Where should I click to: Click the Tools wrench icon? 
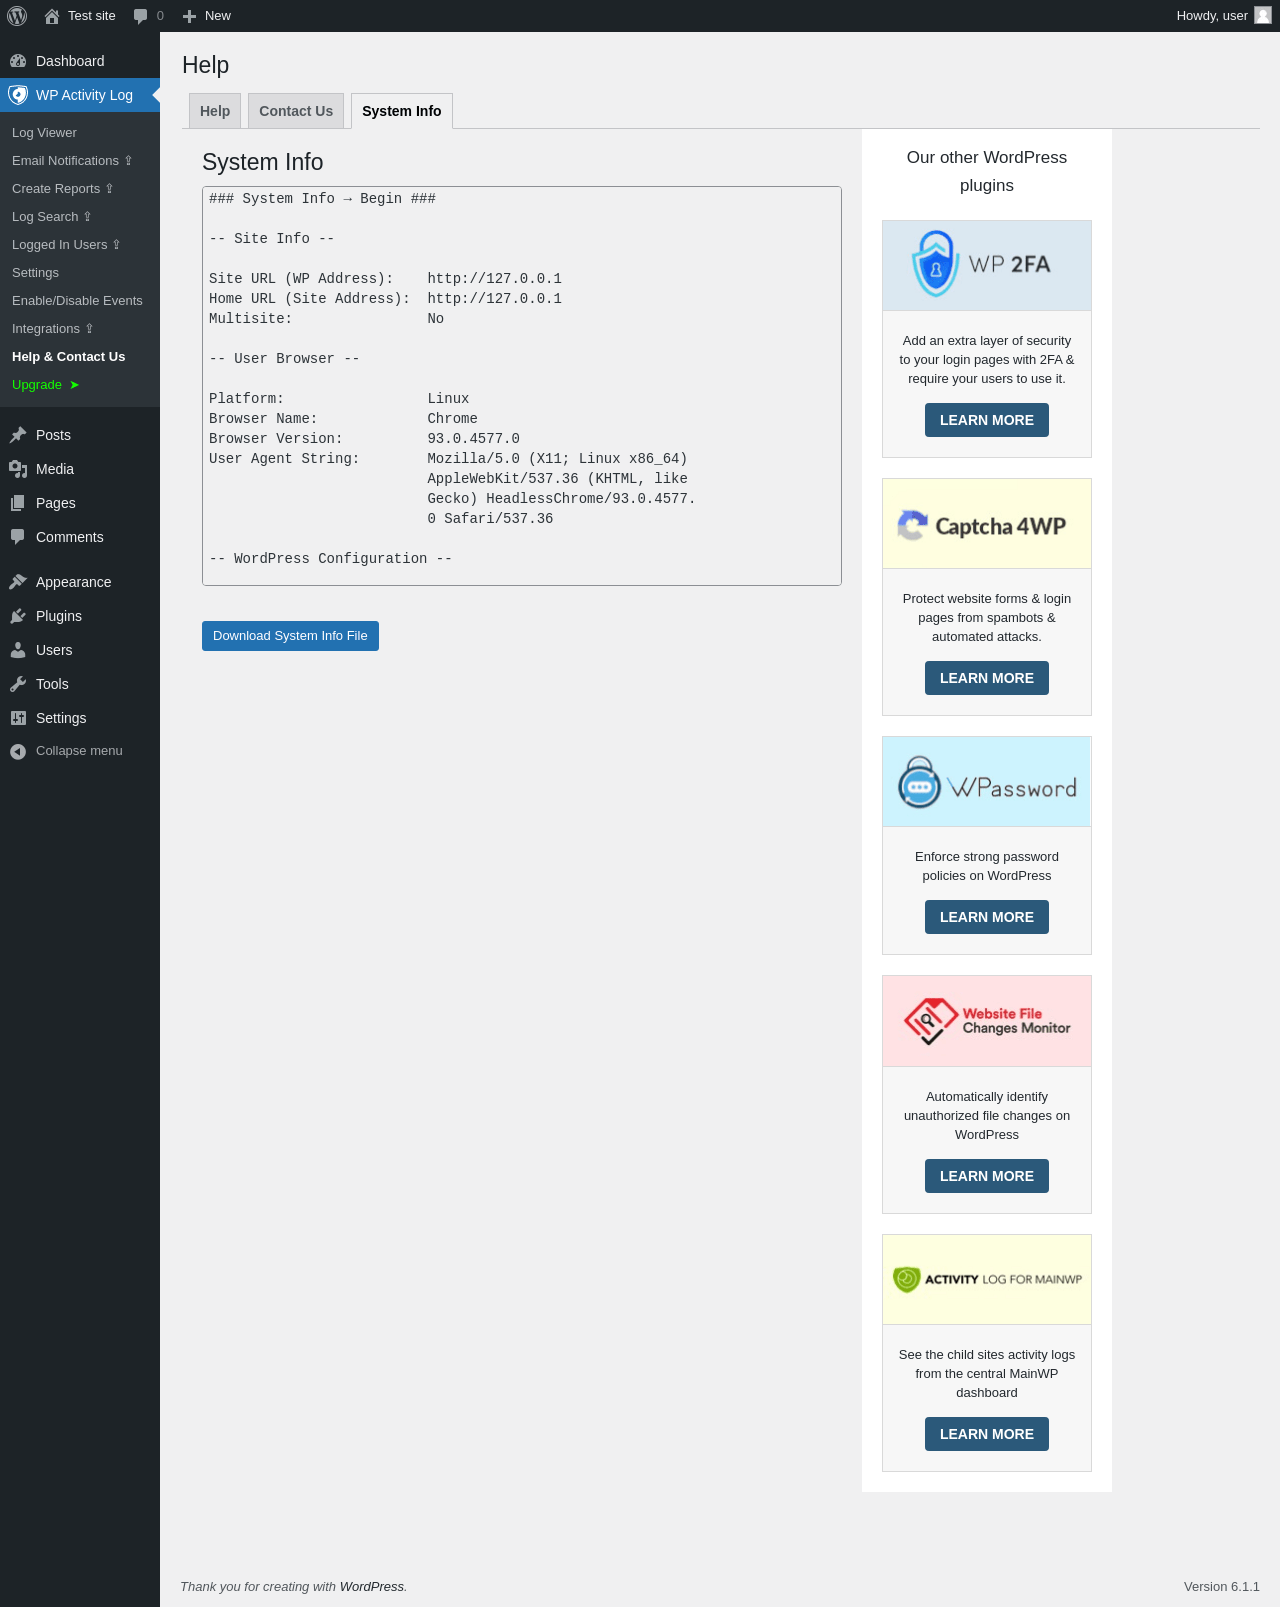[x=18, y=684]
